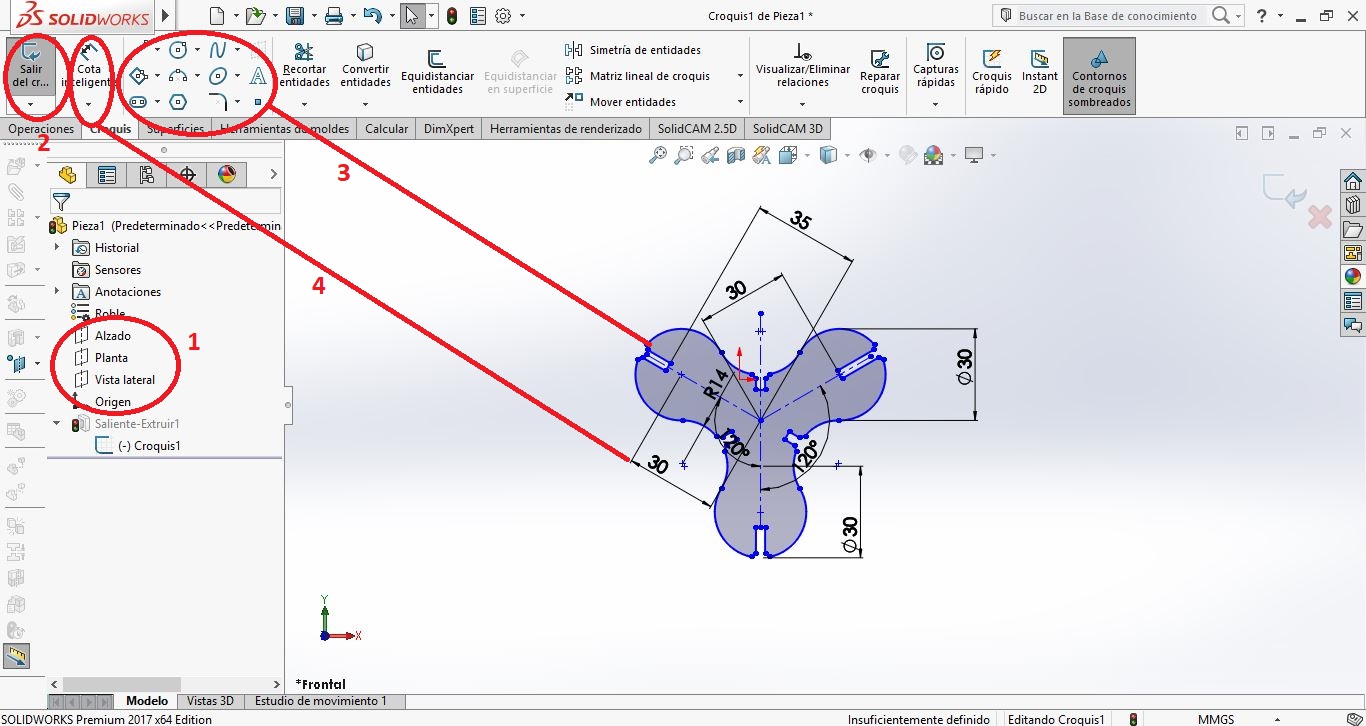
Task: Open the Options gear icon
Action: coord(503,16)
